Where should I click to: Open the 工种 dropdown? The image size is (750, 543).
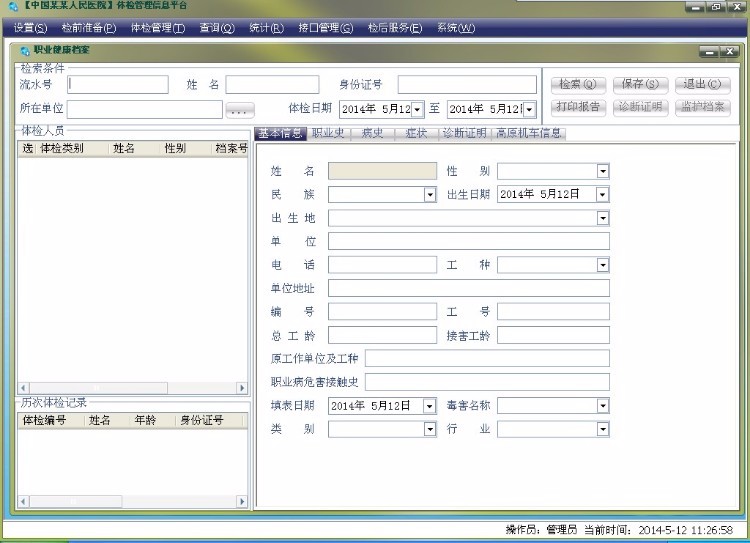pos(602,265)
